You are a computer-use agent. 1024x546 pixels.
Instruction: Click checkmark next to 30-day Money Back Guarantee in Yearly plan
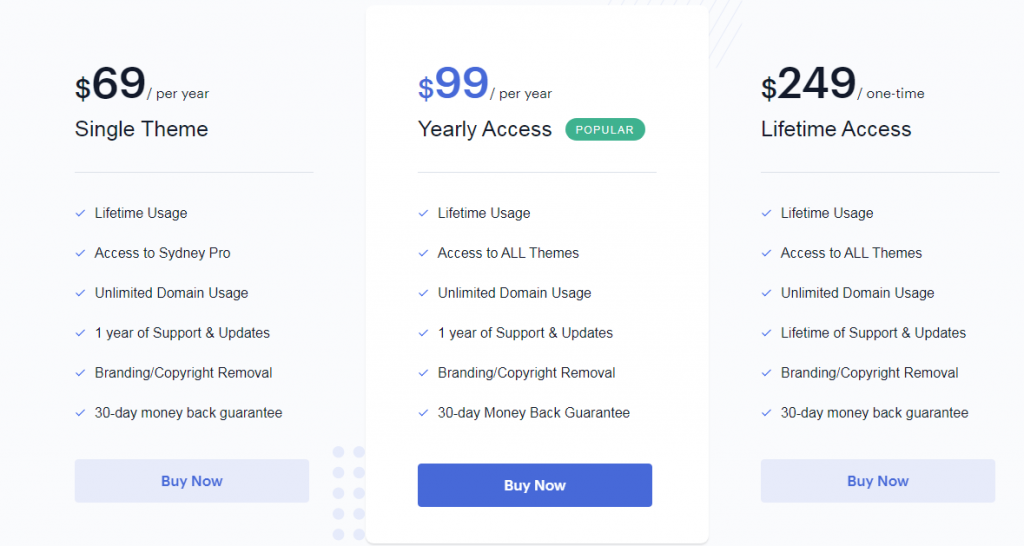(423, 413)
